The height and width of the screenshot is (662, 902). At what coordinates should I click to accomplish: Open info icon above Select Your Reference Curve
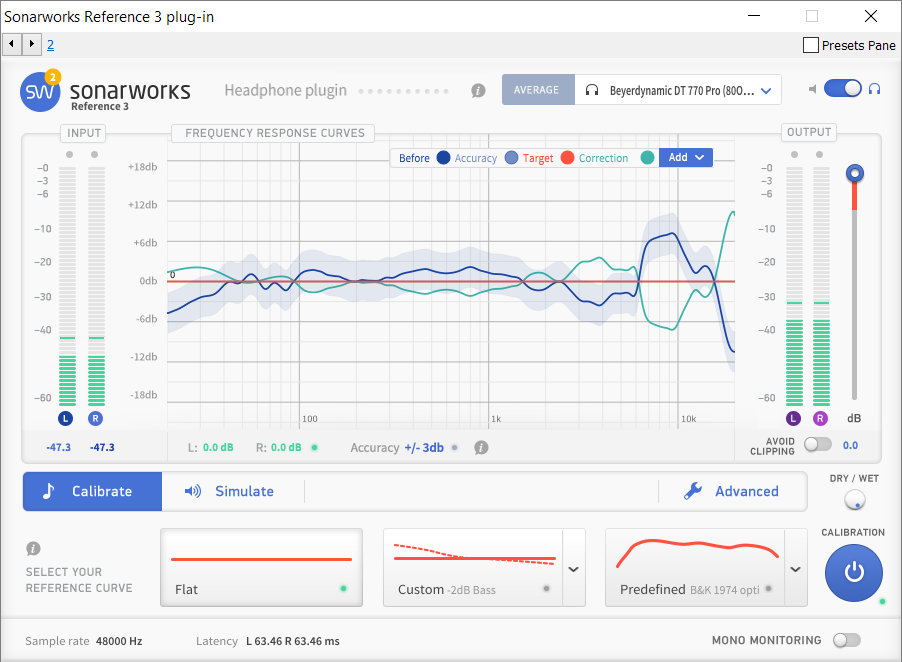[33, 548]
